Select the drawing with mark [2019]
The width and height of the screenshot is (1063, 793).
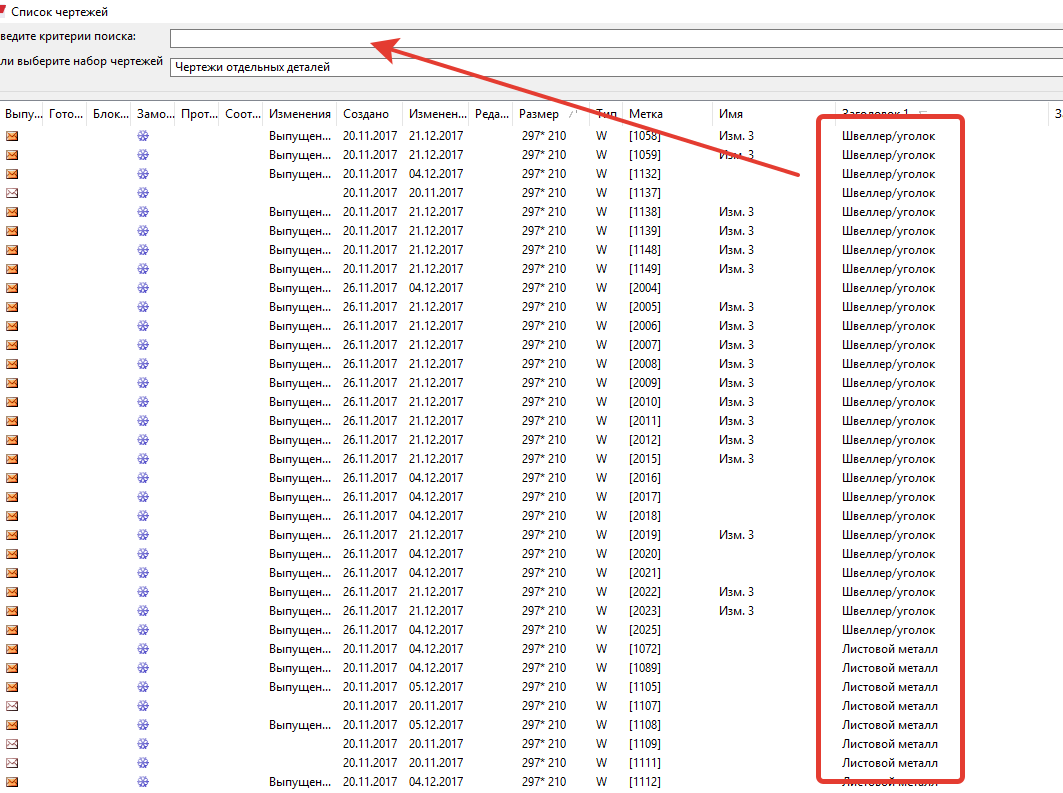click(x=645, y=535)
